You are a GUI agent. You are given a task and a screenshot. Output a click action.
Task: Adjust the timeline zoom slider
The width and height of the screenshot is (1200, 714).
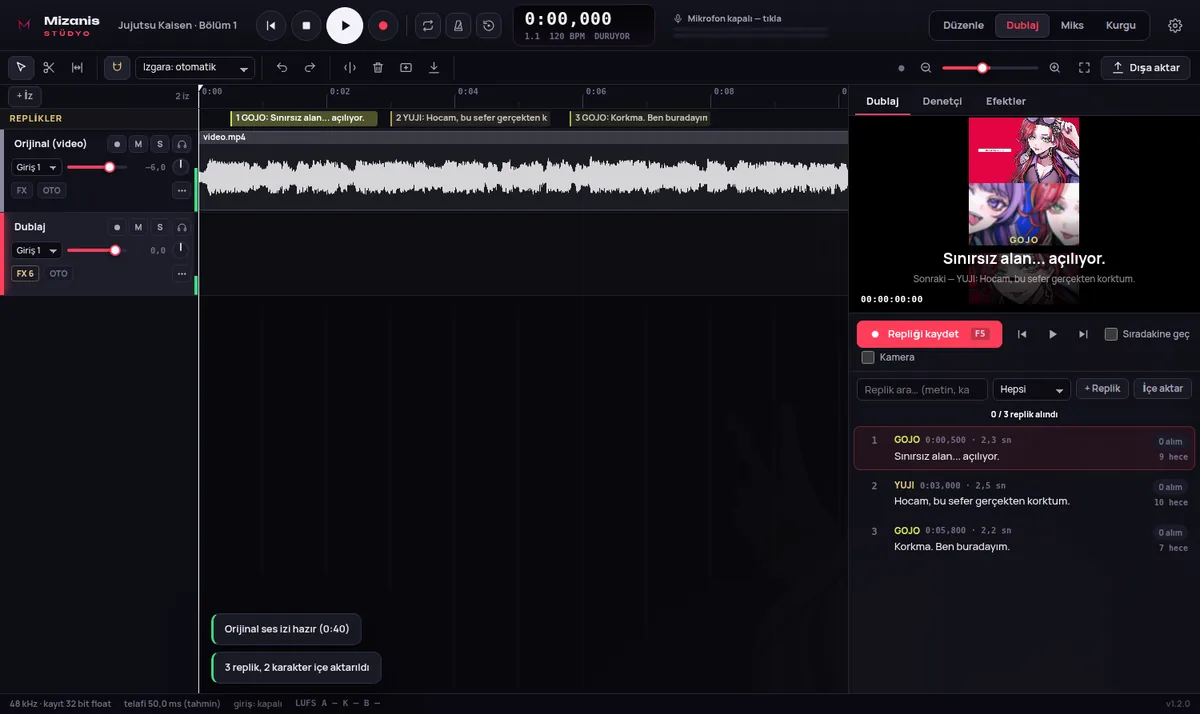(x=990, y=67)
